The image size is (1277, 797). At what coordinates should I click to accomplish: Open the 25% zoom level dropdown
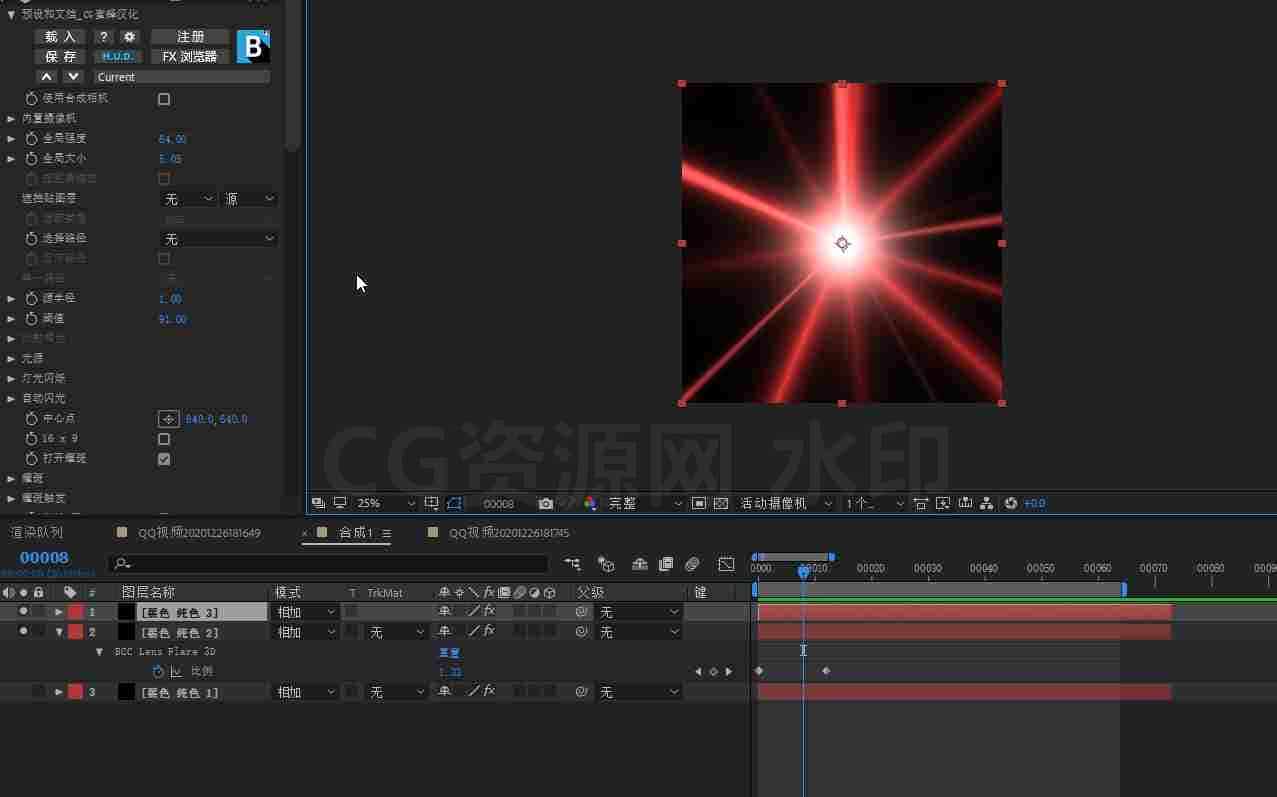click(x=386, y=503)
